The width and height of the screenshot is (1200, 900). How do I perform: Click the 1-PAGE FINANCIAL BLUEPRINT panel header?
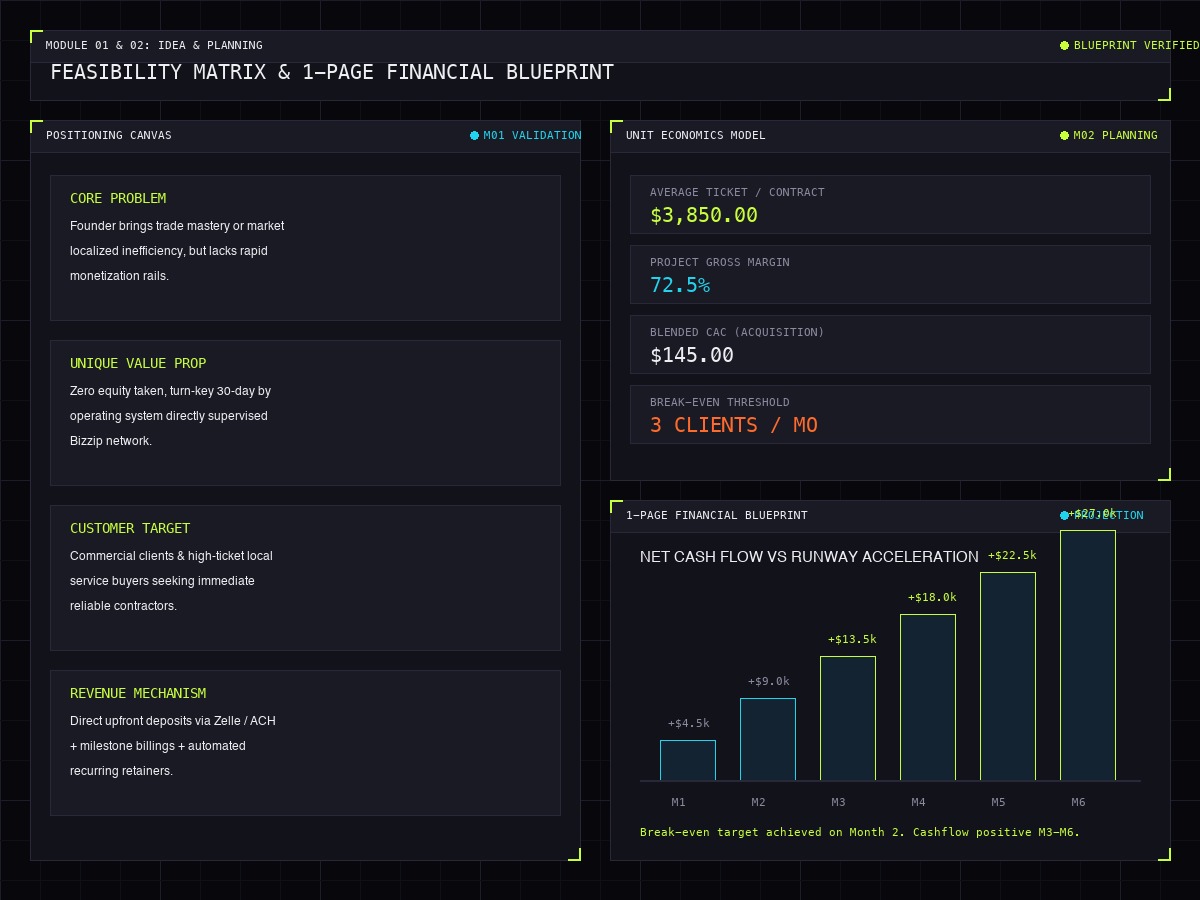click(717, 515)
